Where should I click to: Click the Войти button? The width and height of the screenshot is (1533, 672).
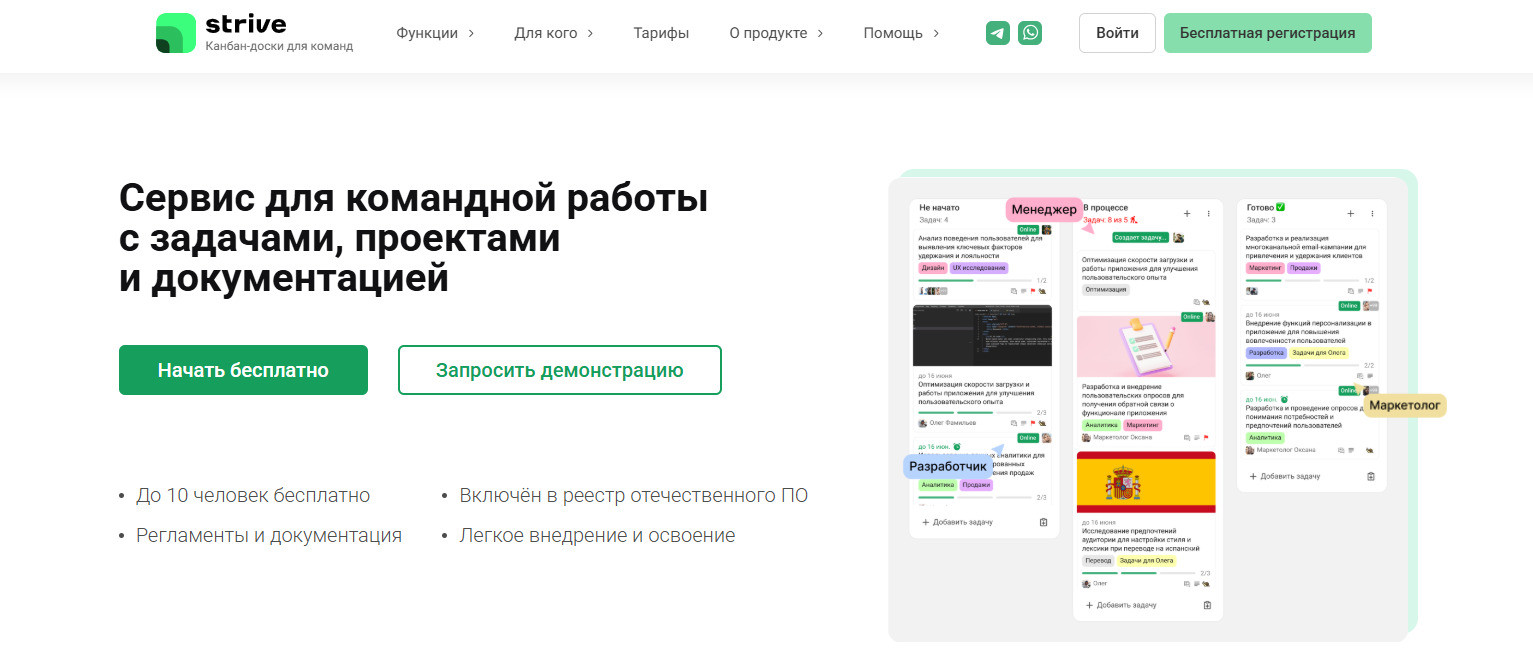tap(1117, 33)
